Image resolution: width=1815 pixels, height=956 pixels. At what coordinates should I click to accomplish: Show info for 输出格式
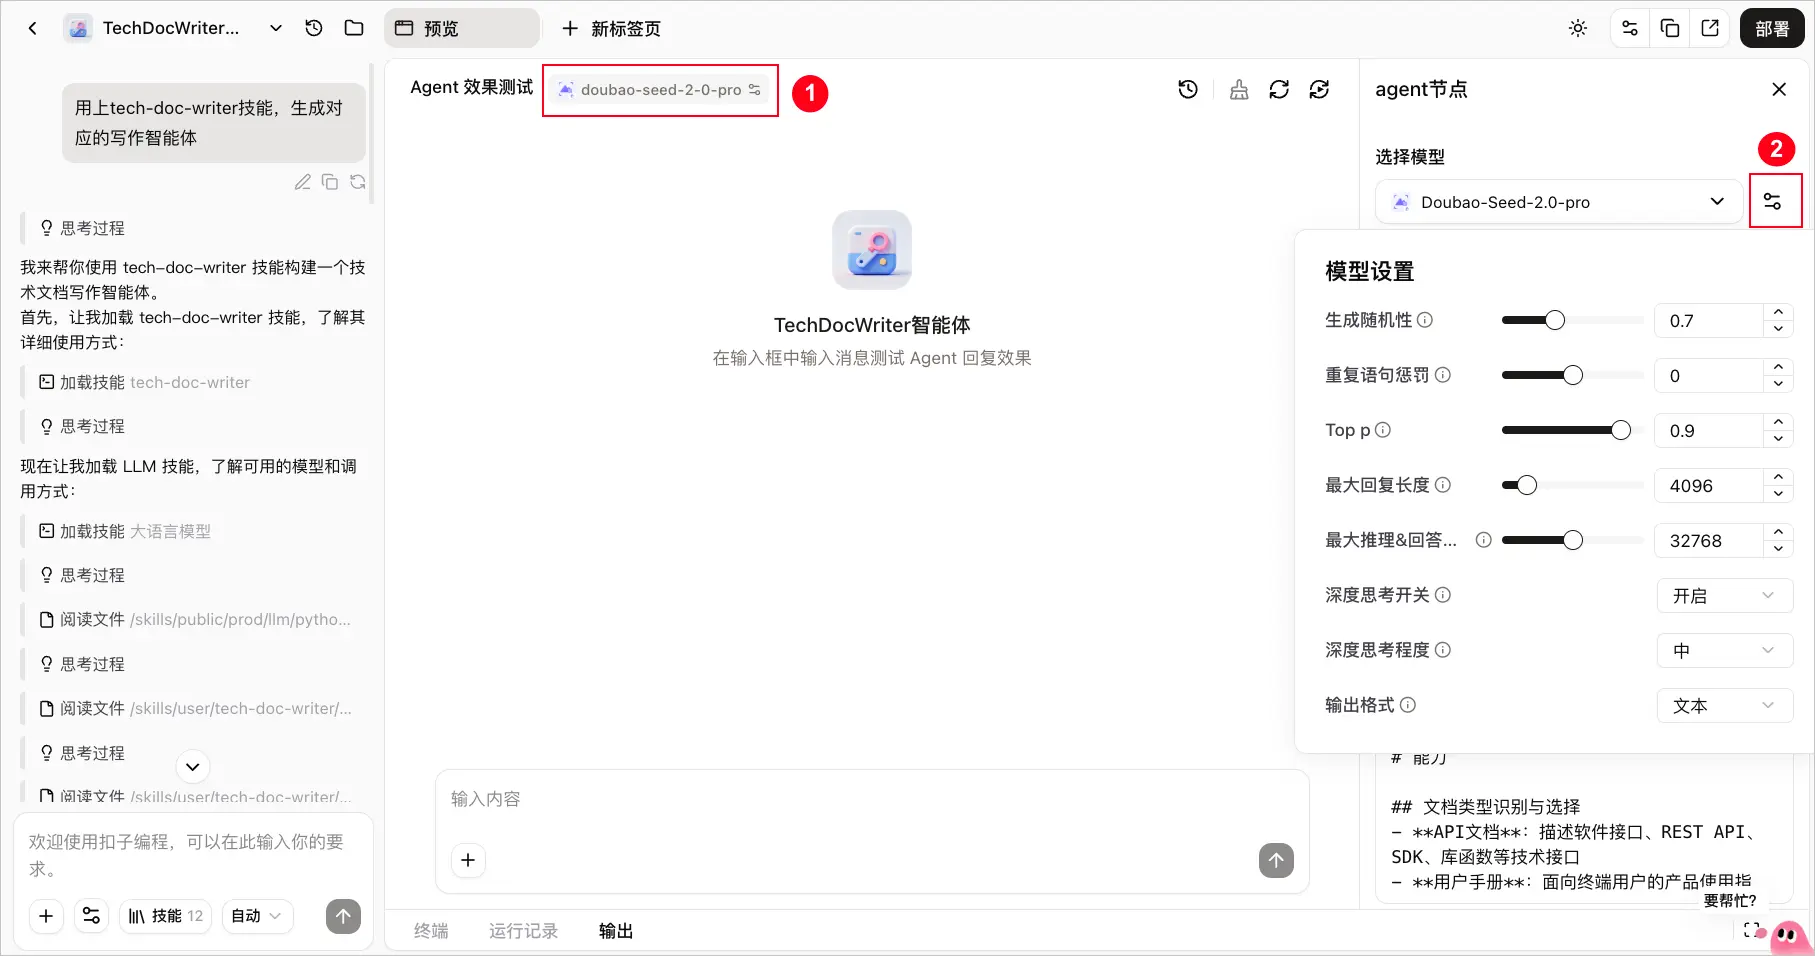[1408, 705]
